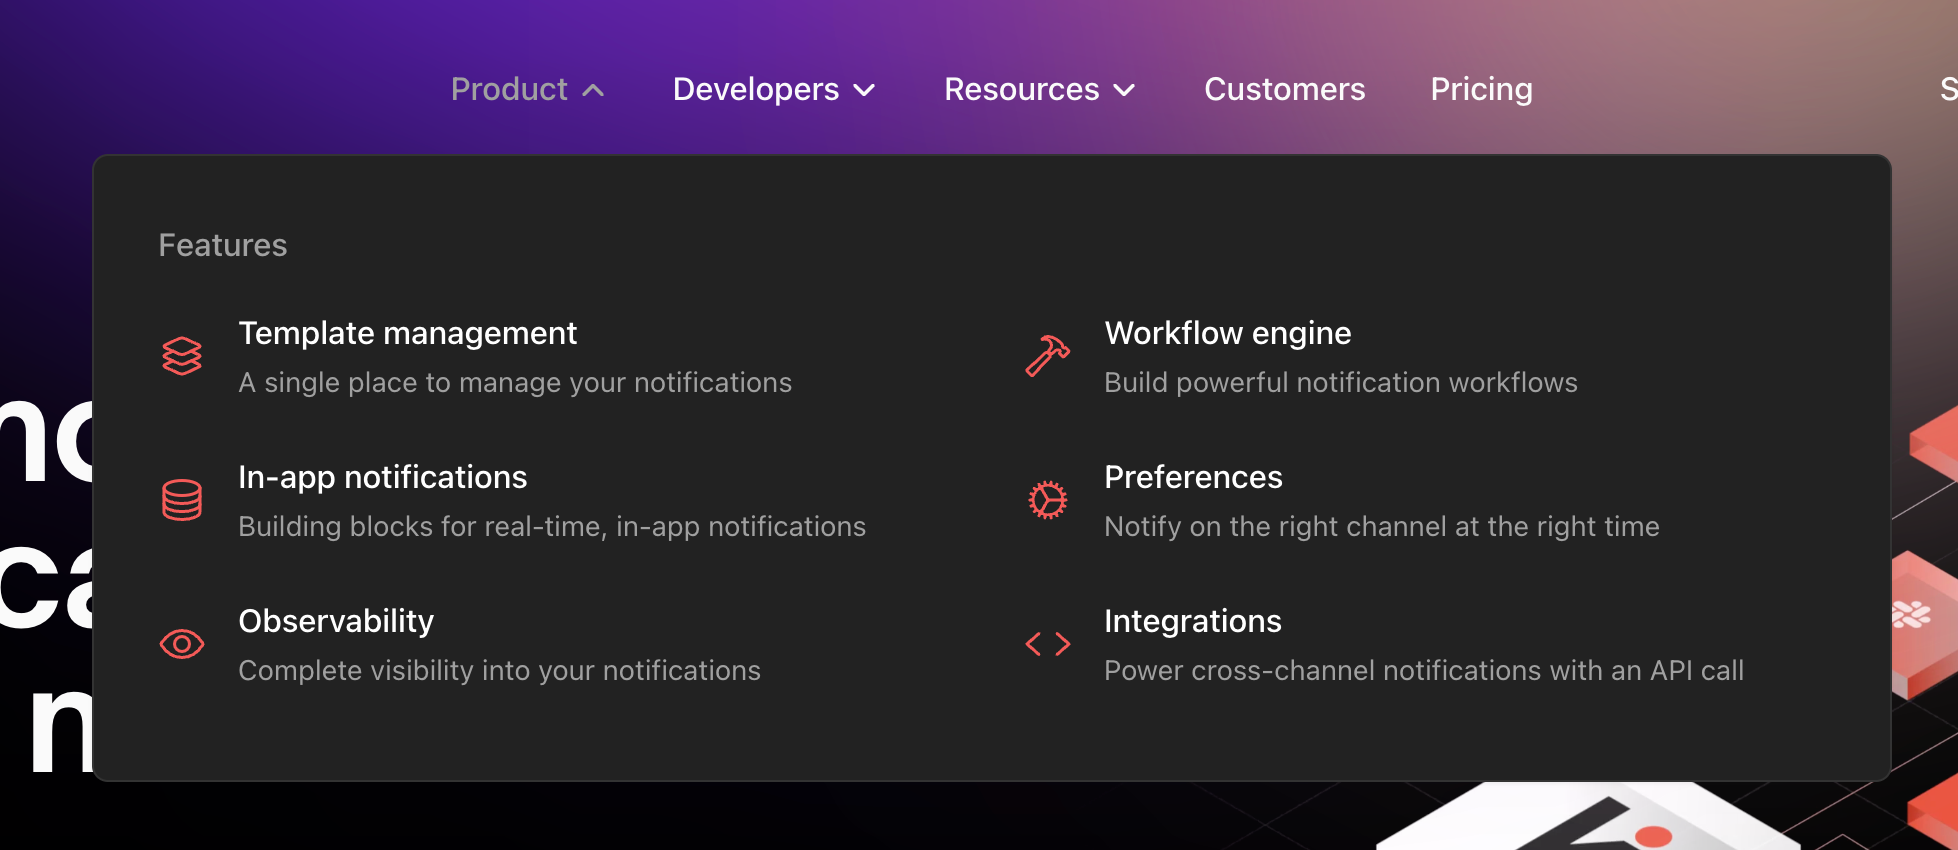Click the stacked layers Template management icon

pos(182,356)
